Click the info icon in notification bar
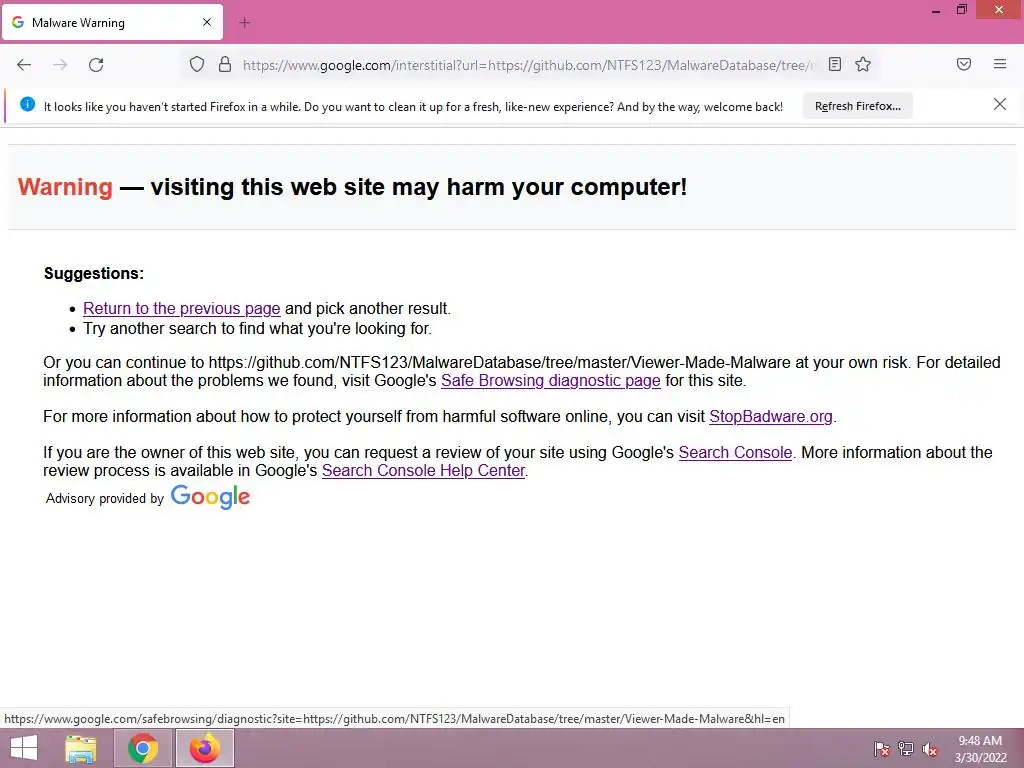1024x768 pixels. [27, 104]
